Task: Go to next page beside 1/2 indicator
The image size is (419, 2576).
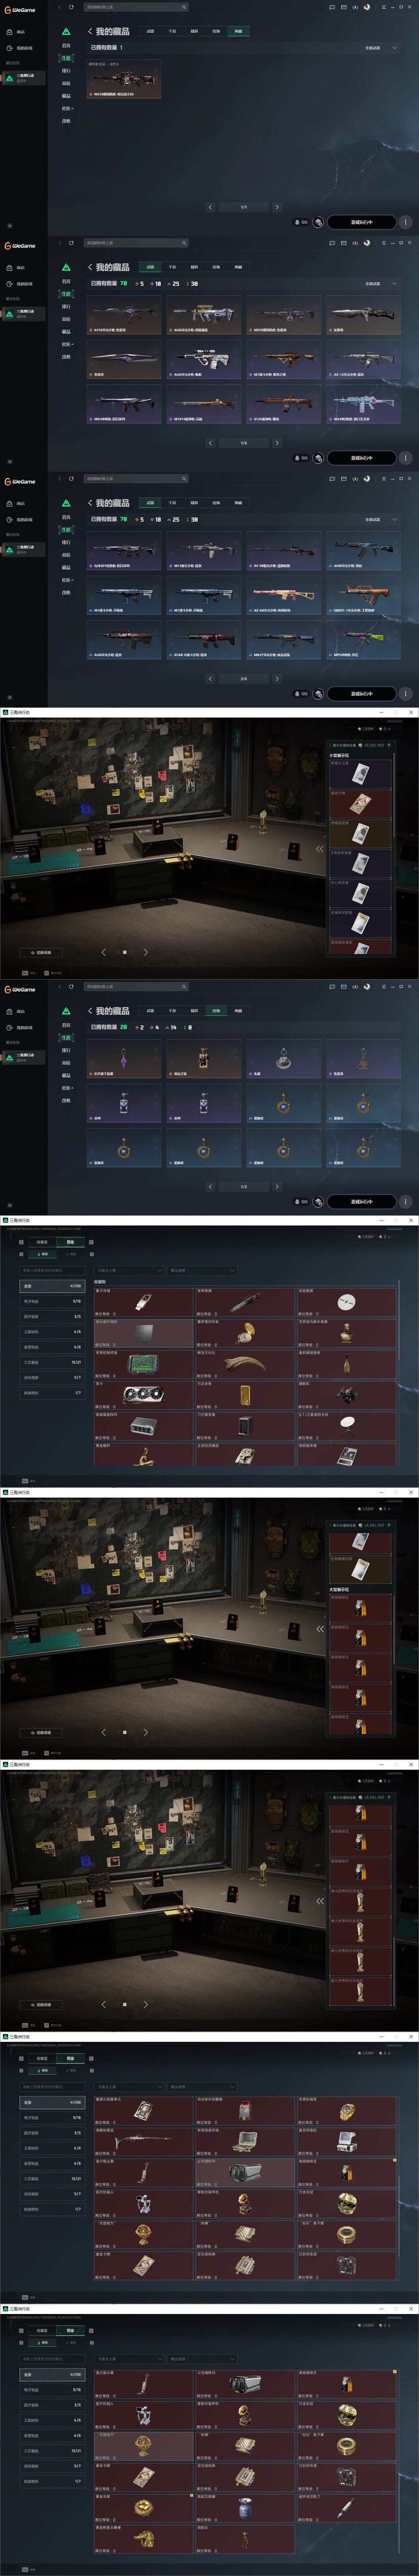Action: click(x=277, y=1187)
